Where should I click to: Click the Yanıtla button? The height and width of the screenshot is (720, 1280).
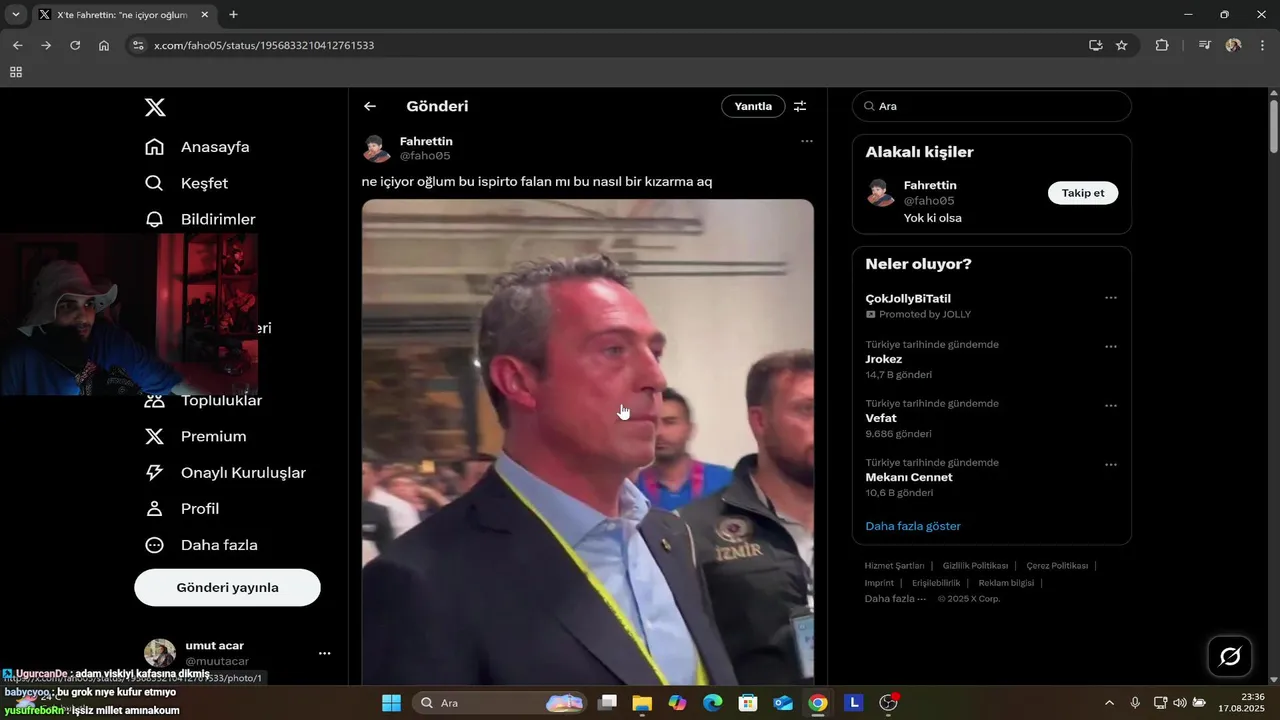[753, 106]
